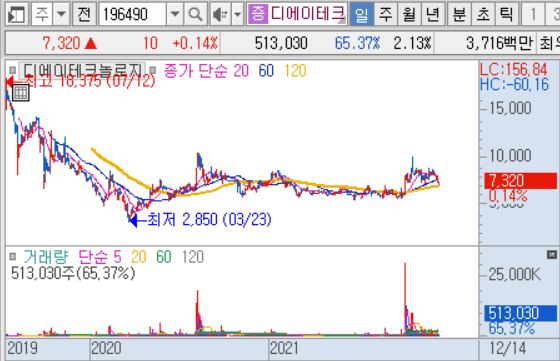Screen dimensions: 560x361
Task: Click the 3,716백만 trading value
Action: [x=499, y=44]
